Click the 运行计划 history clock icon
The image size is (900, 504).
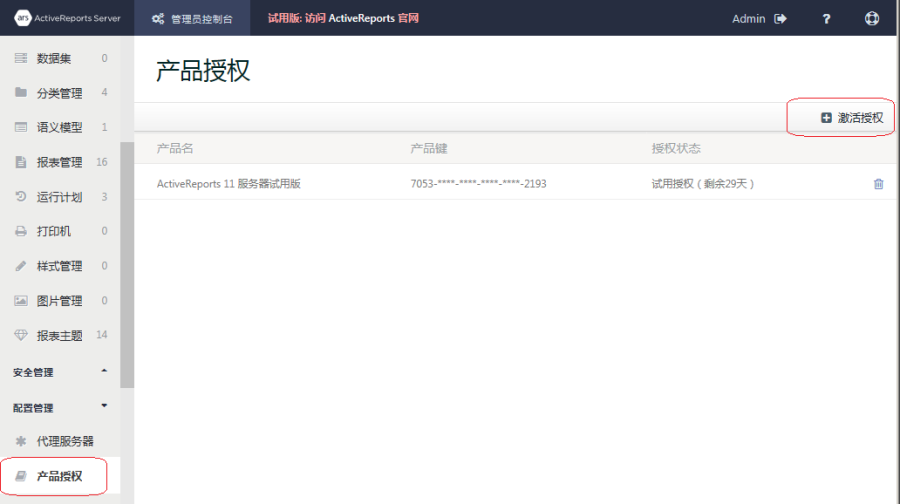pos(21,196)
